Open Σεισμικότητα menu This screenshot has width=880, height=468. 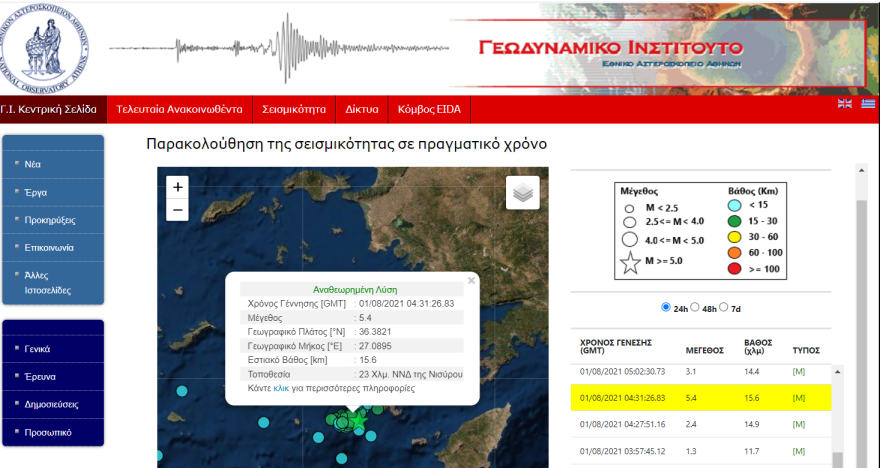pyautogui.click(x=294, y=109)
